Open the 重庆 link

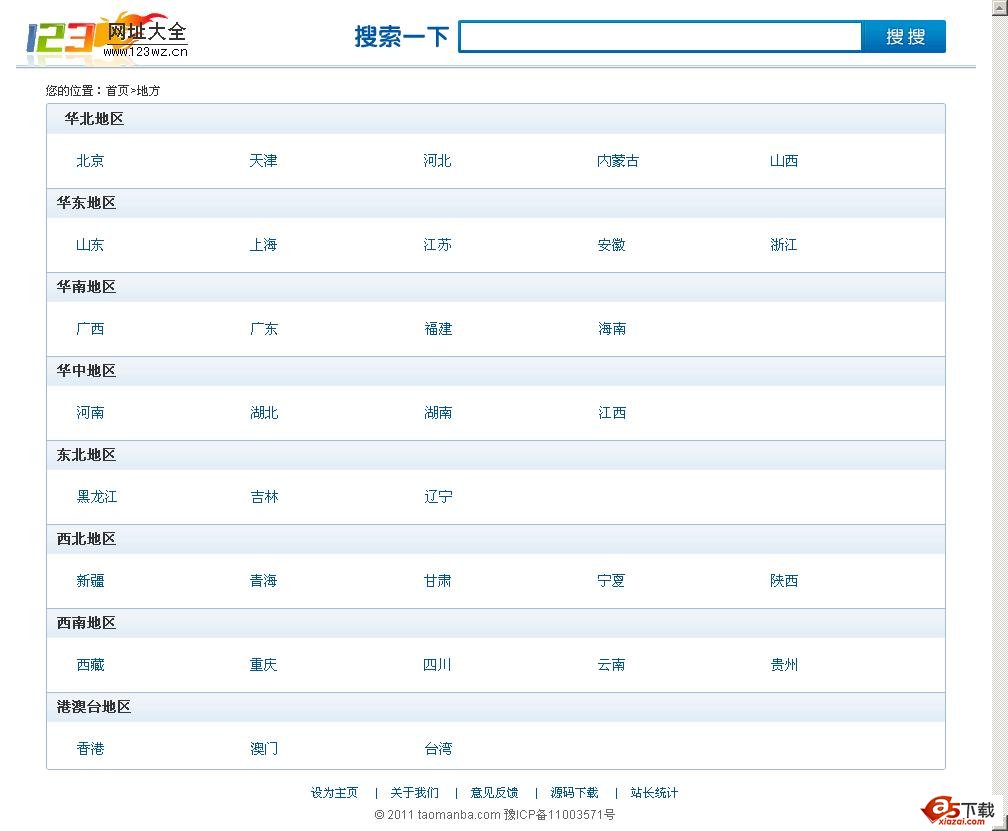tap(264, 665)
